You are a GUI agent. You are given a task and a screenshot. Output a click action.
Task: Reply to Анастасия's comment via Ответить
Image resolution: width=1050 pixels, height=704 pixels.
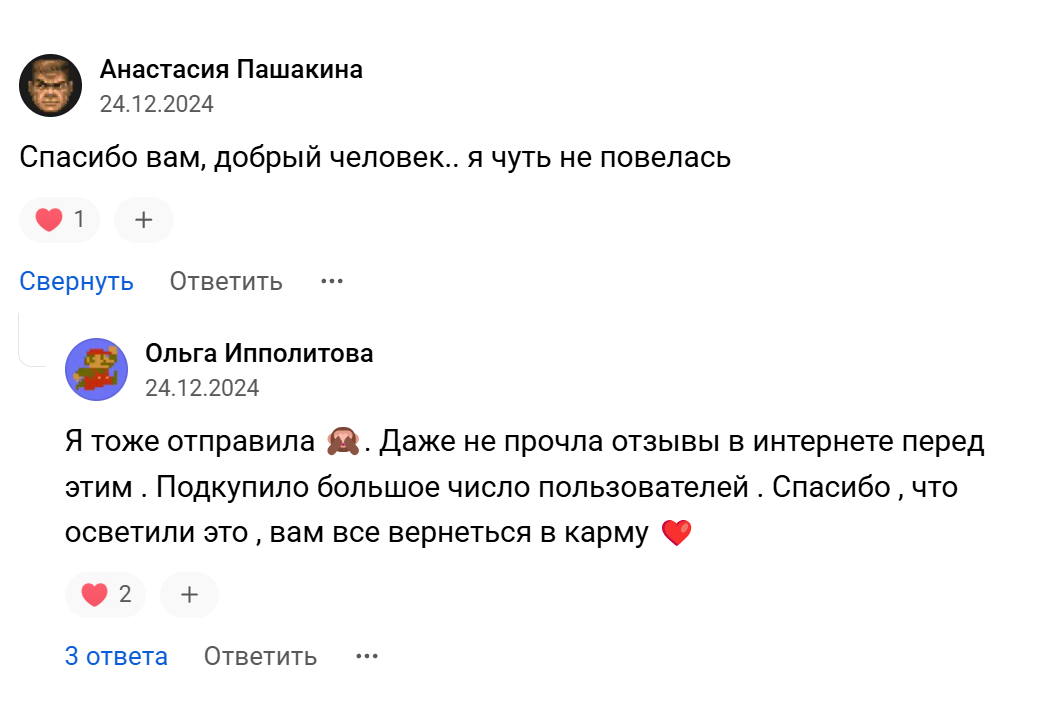(x=226, y=281)
